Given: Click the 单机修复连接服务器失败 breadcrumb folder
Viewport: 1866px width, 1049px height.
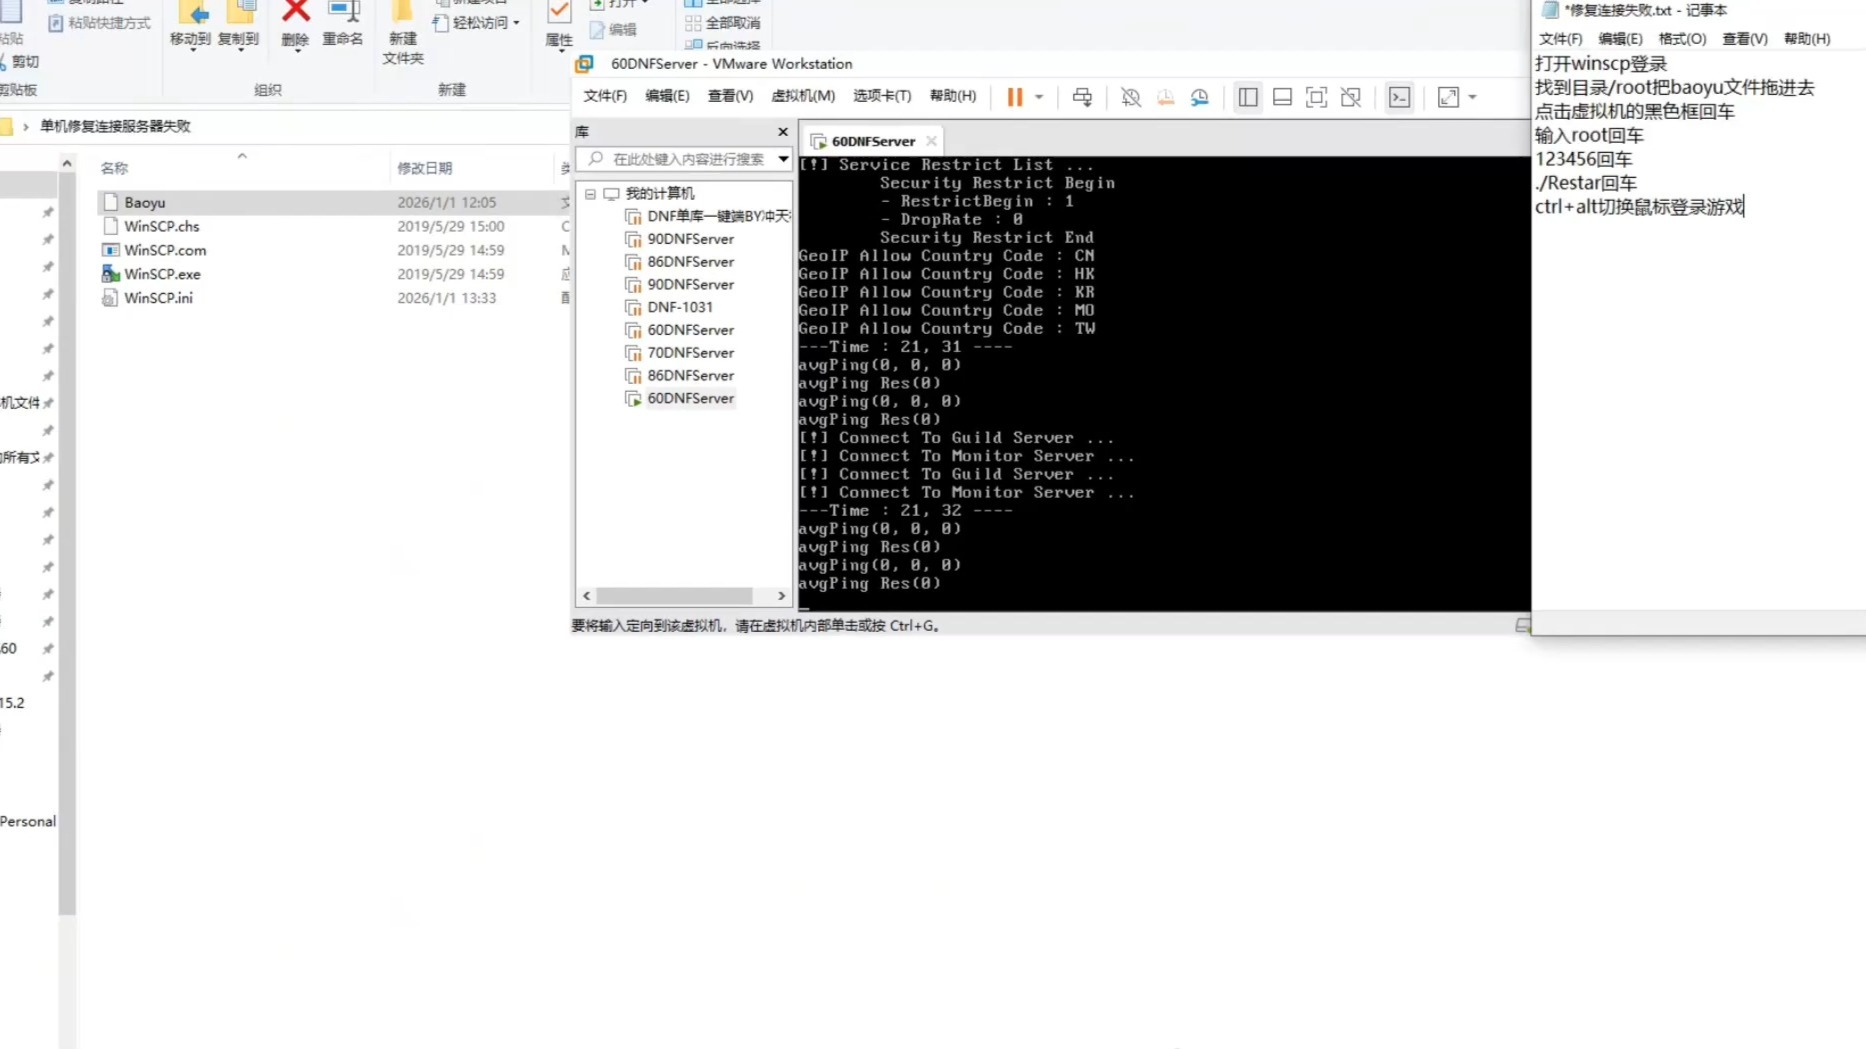Looking at the screenshot, I should click(115, 126).
